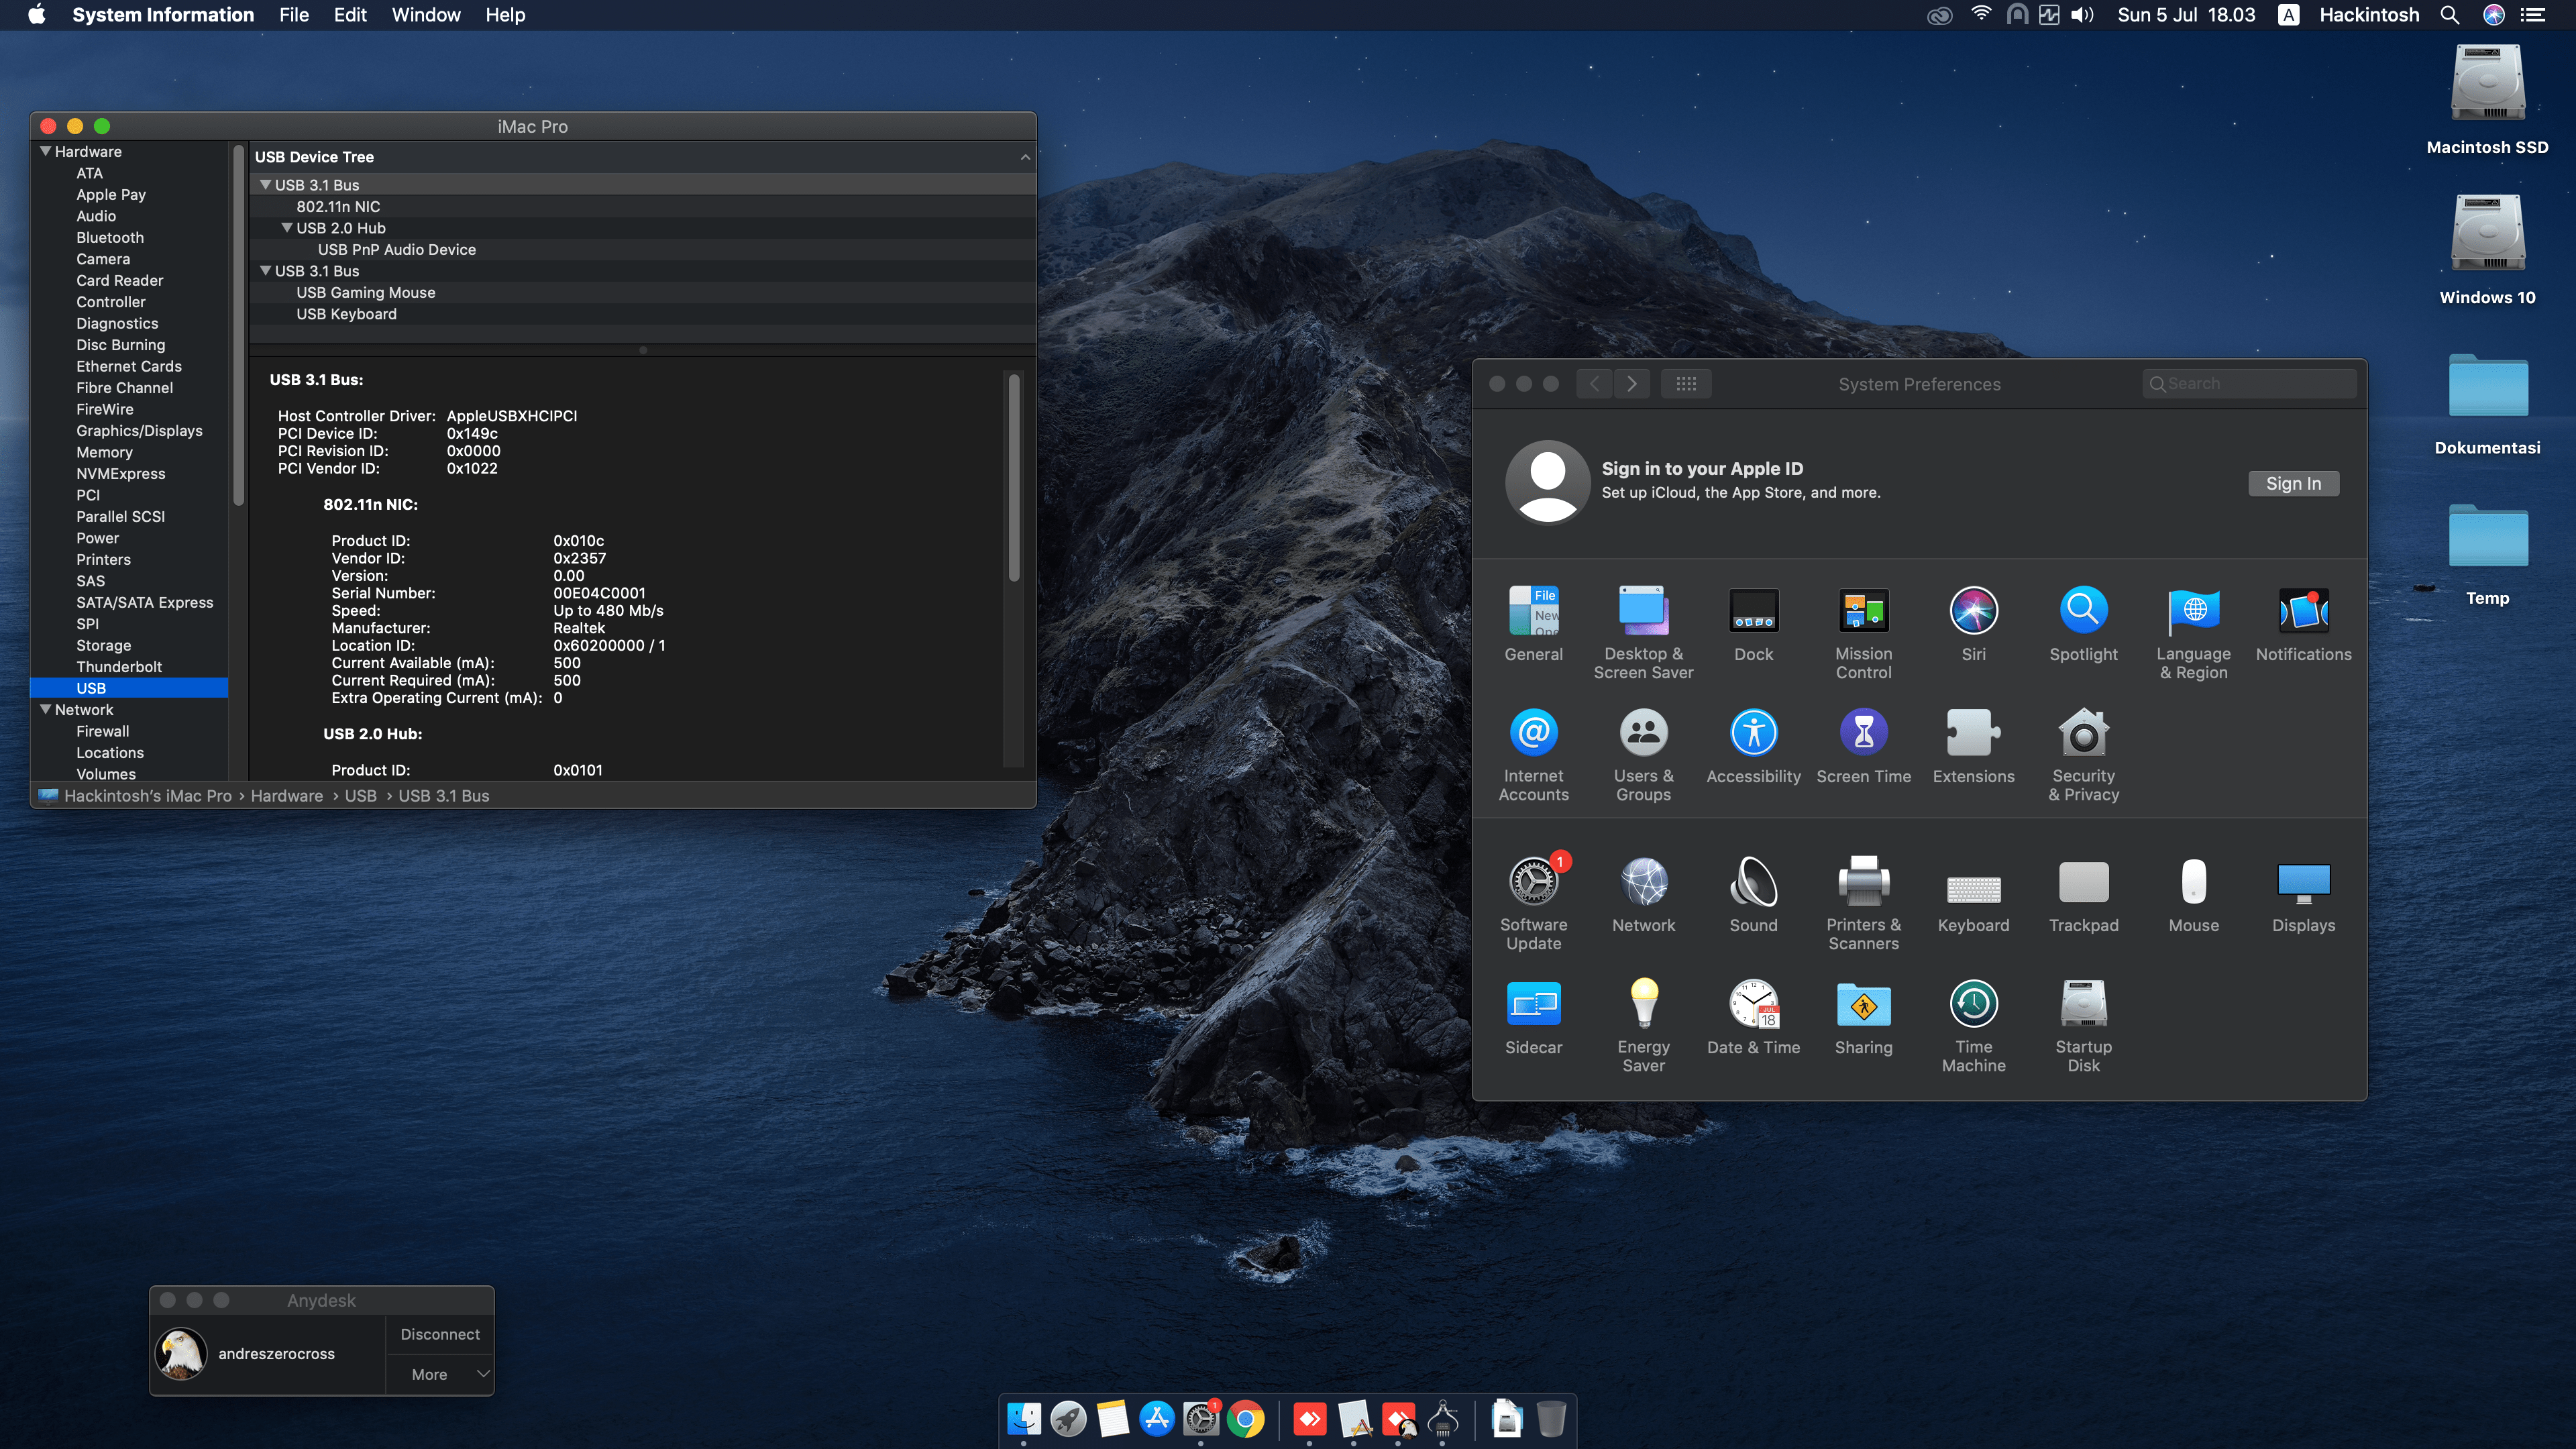Click the Apple ID Sign In button
The image size is (2576, 1449).
(x=2293, y=484)
